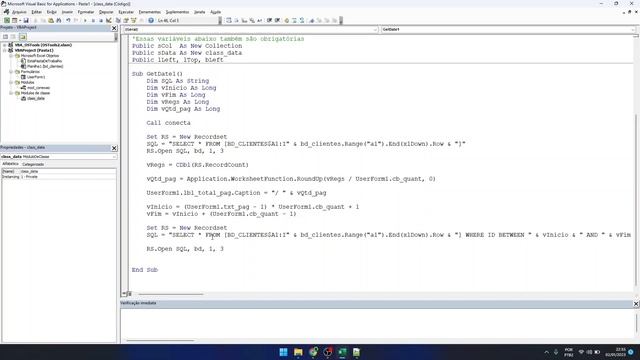
Task: Open the class_data object dropdown in Properties
Action: (113, 157)
